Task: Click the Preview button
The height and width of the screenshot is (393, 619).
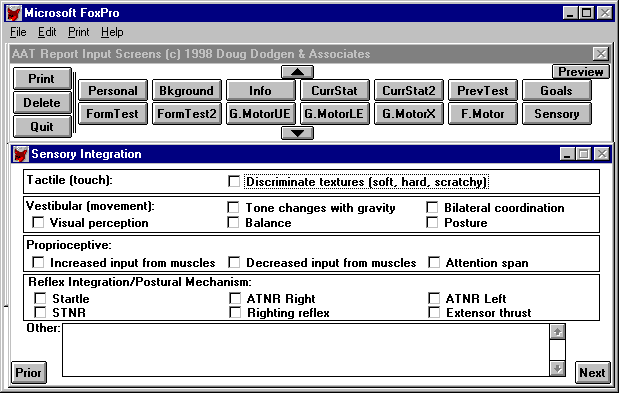Action: click(x=581, y=72)
